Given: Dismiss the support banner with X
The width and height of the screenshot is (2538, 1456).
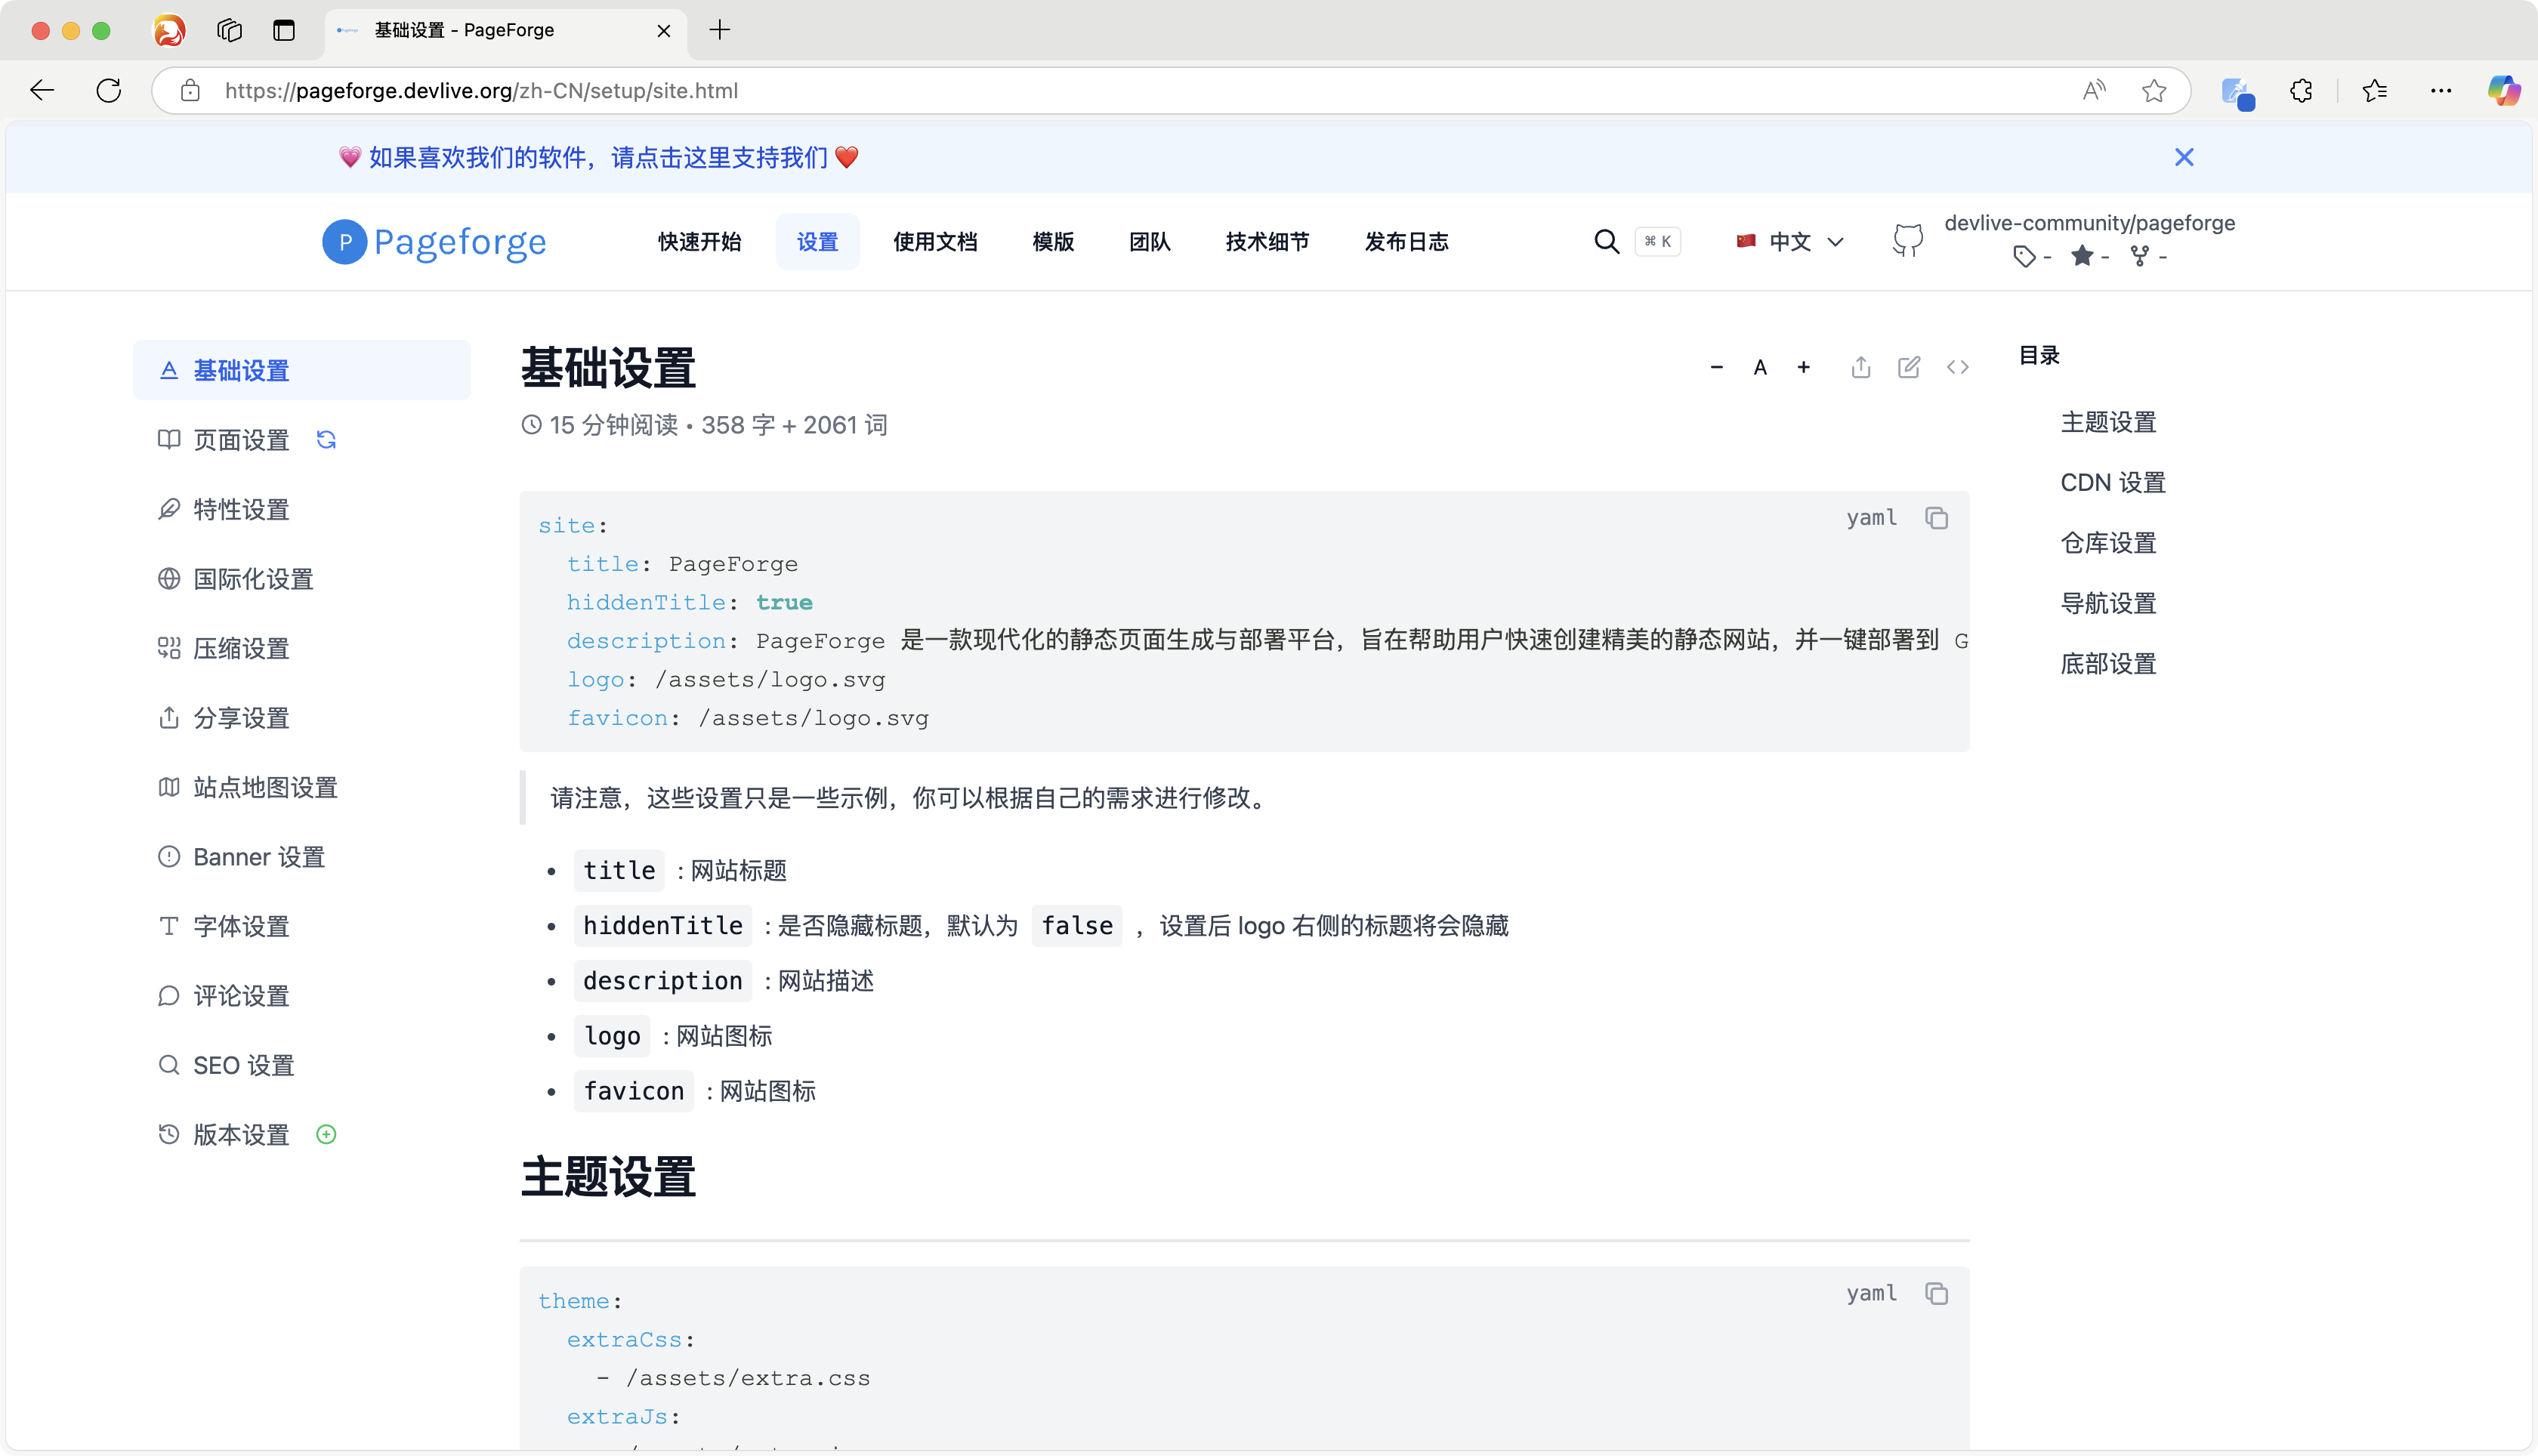Looking at the screenshot, I should [x=2184, y=157].
